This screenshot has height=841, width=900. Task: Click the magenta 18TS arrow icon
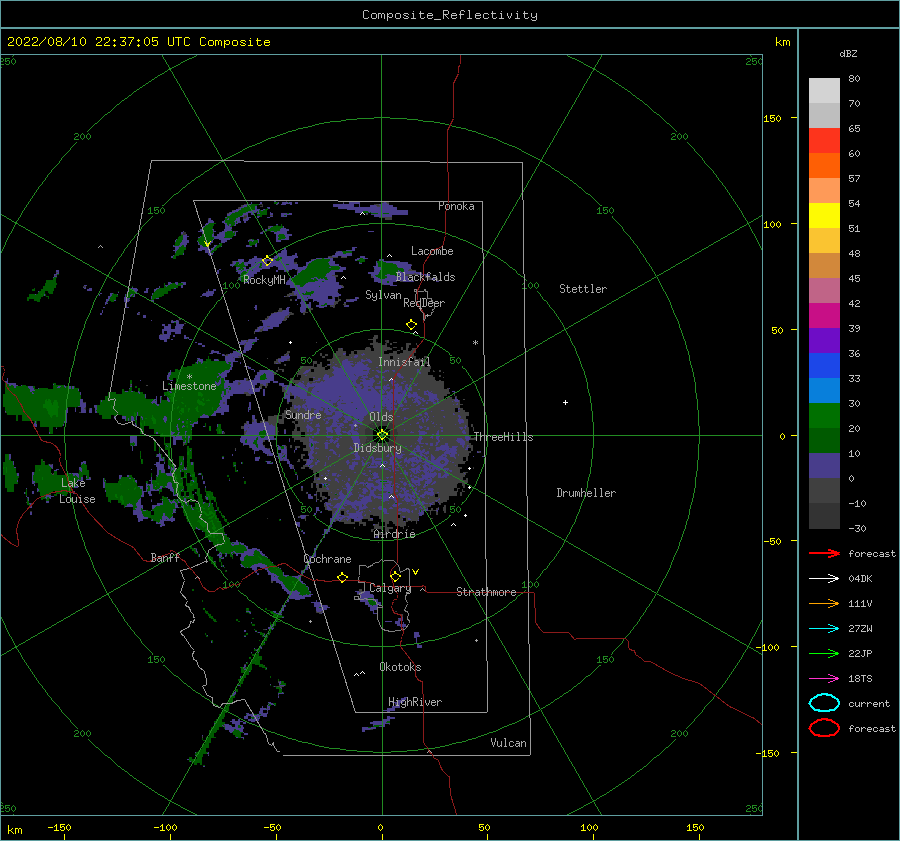824,679
